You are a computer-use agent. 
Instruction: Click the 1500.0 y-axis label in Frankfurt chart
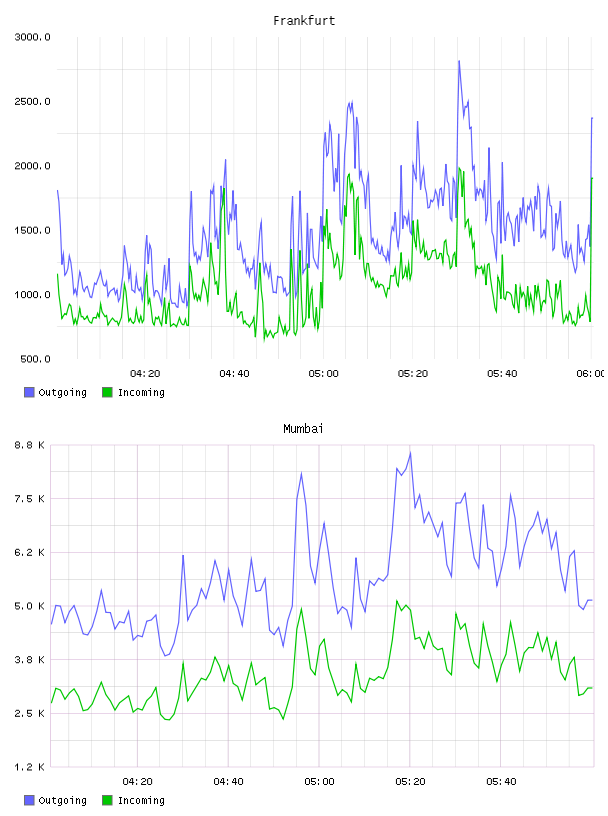[x=33, y=231]
